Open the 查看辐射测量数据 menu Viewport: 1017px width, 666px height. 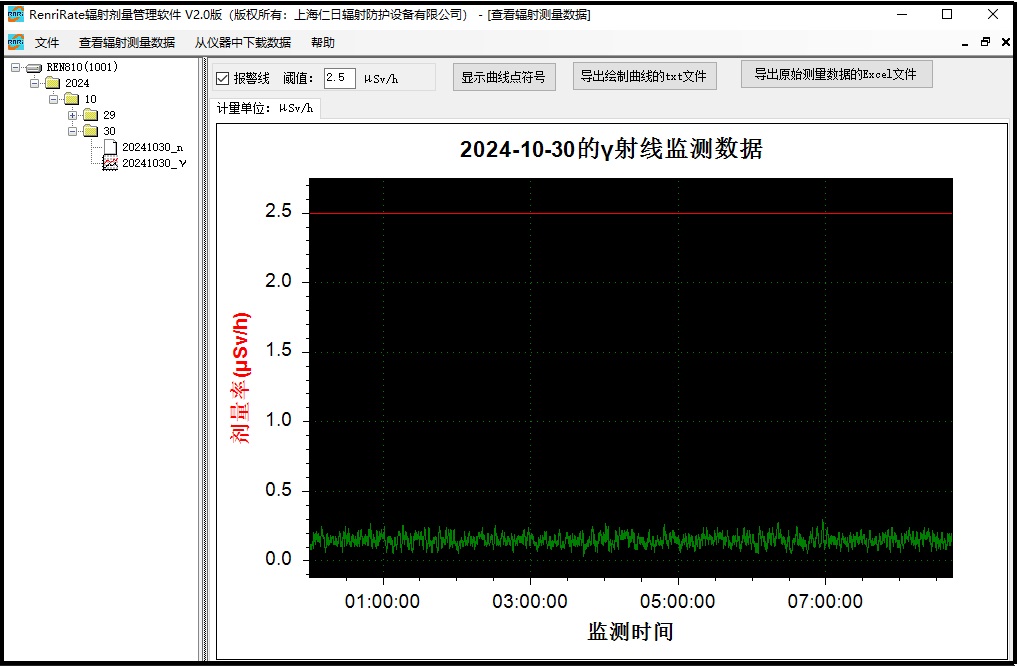[126, 42]
